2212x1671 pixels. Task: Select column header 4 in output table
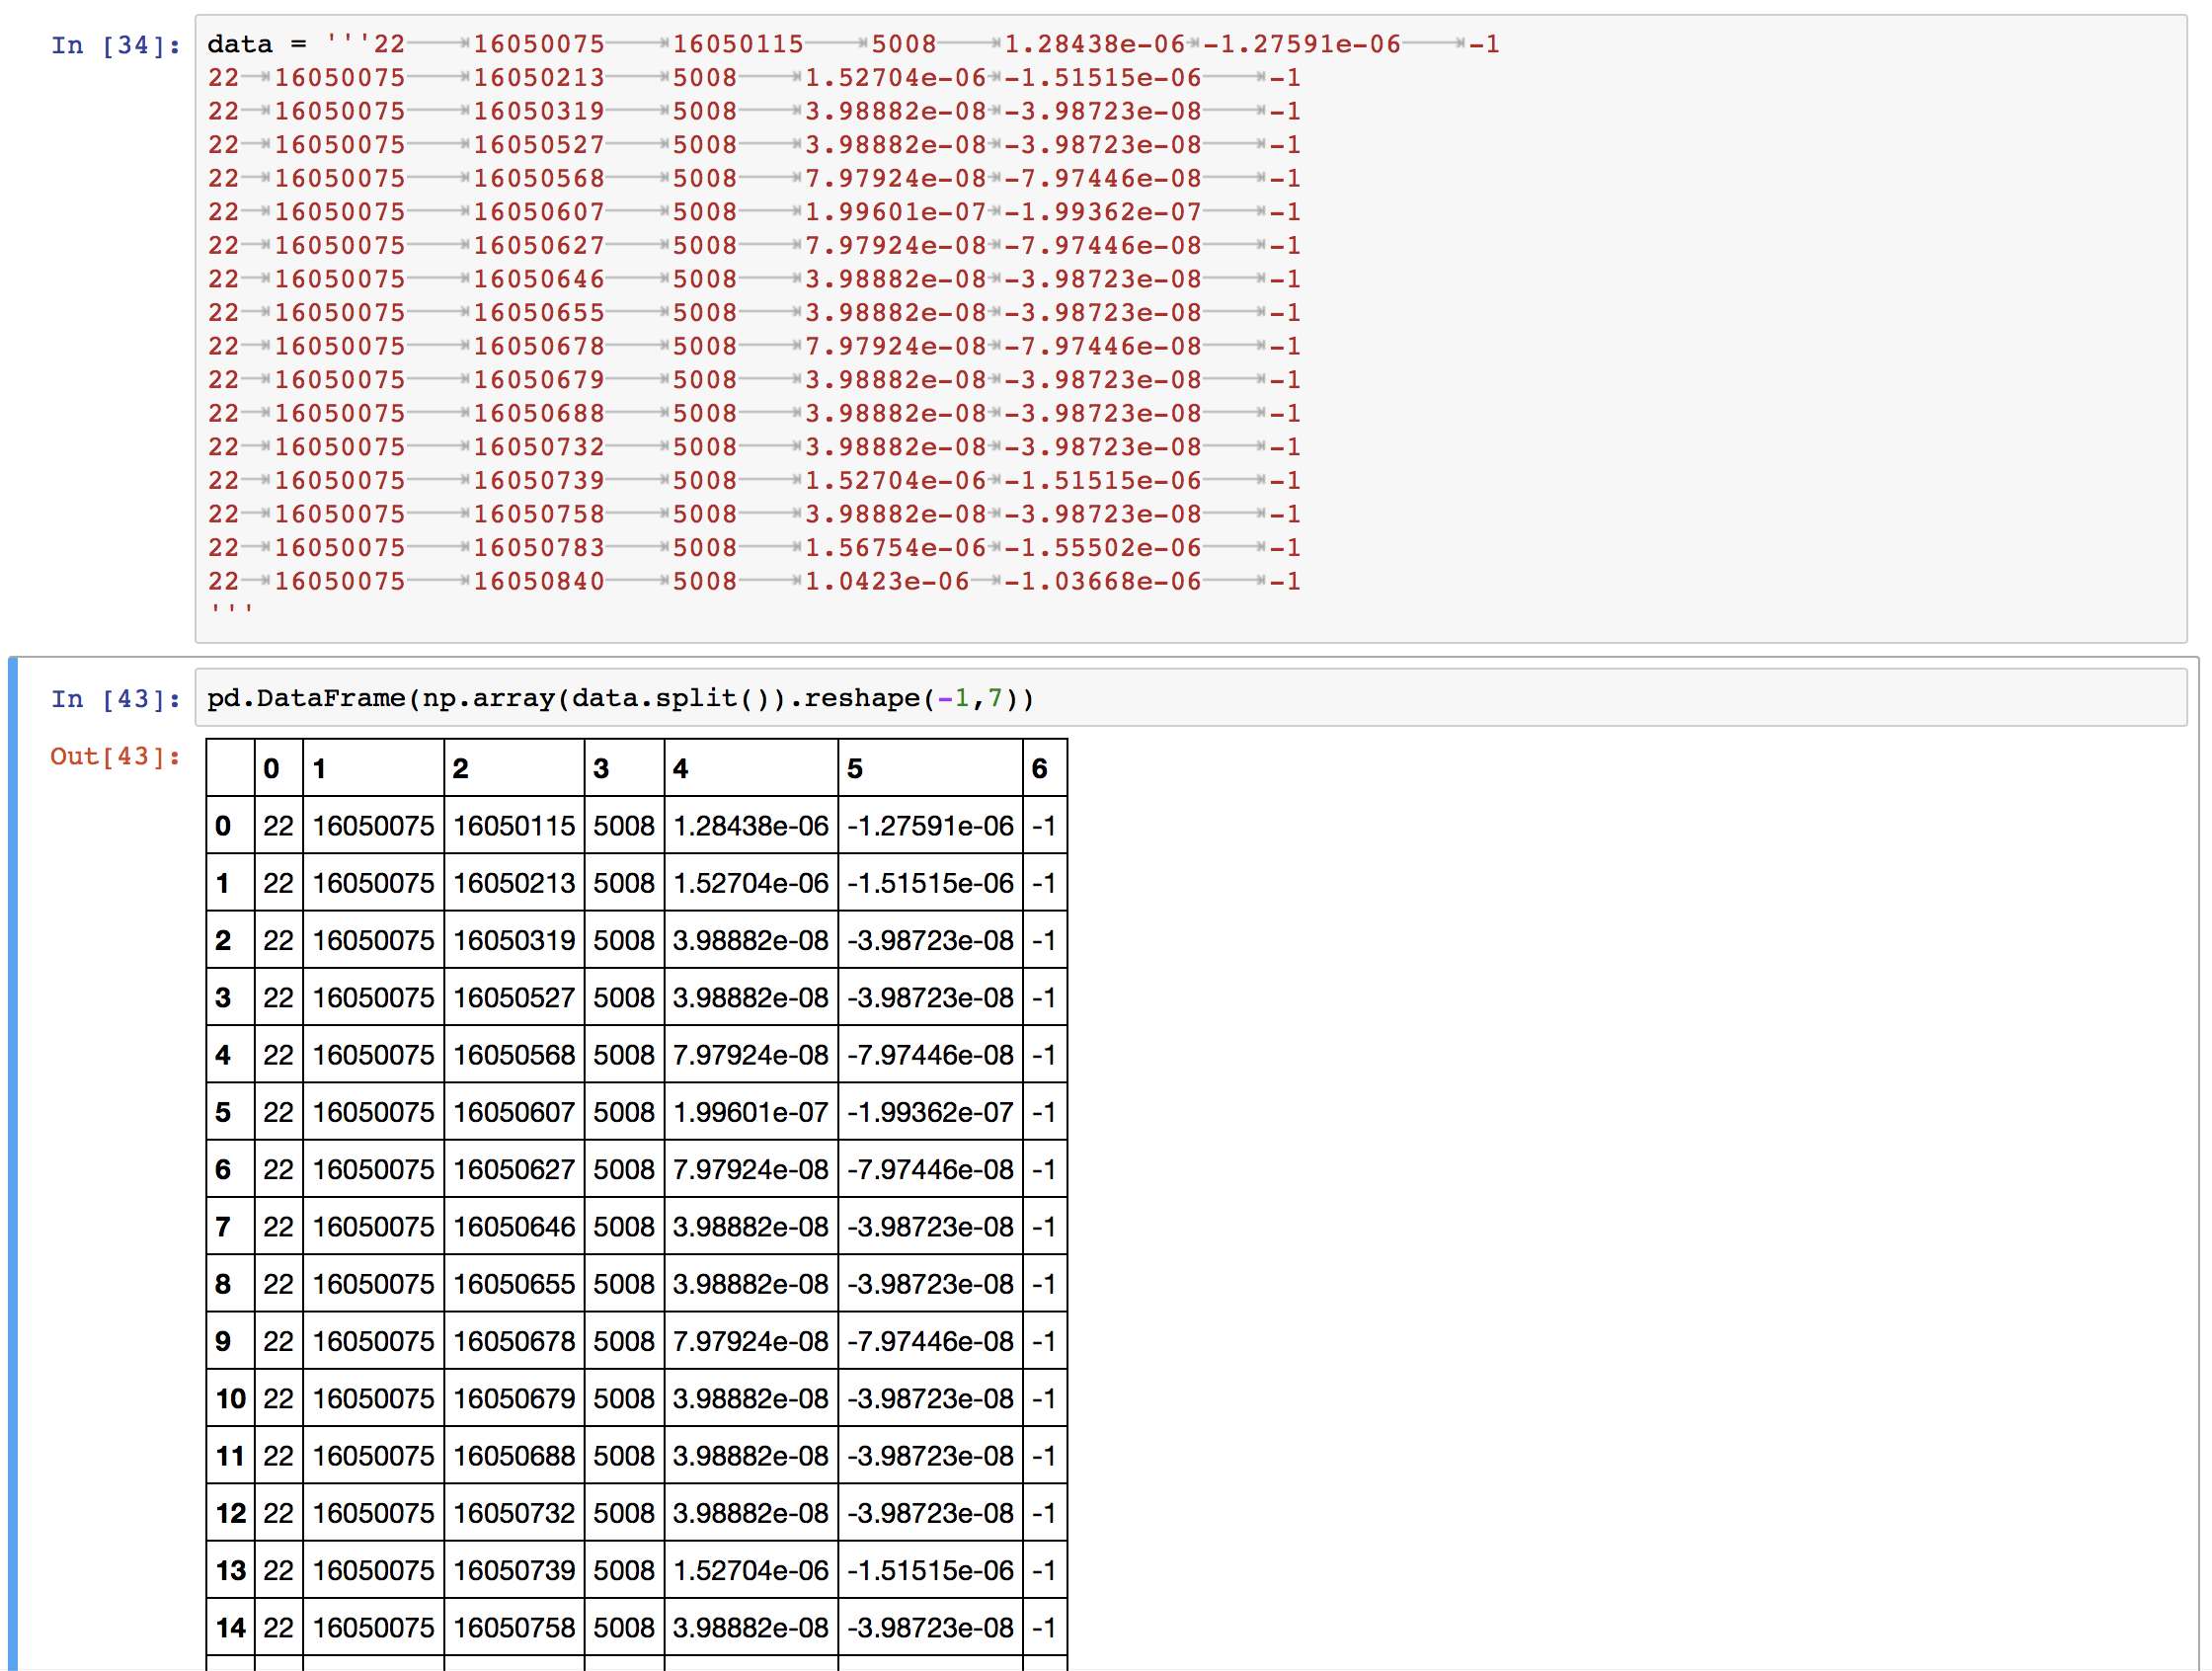680,768
